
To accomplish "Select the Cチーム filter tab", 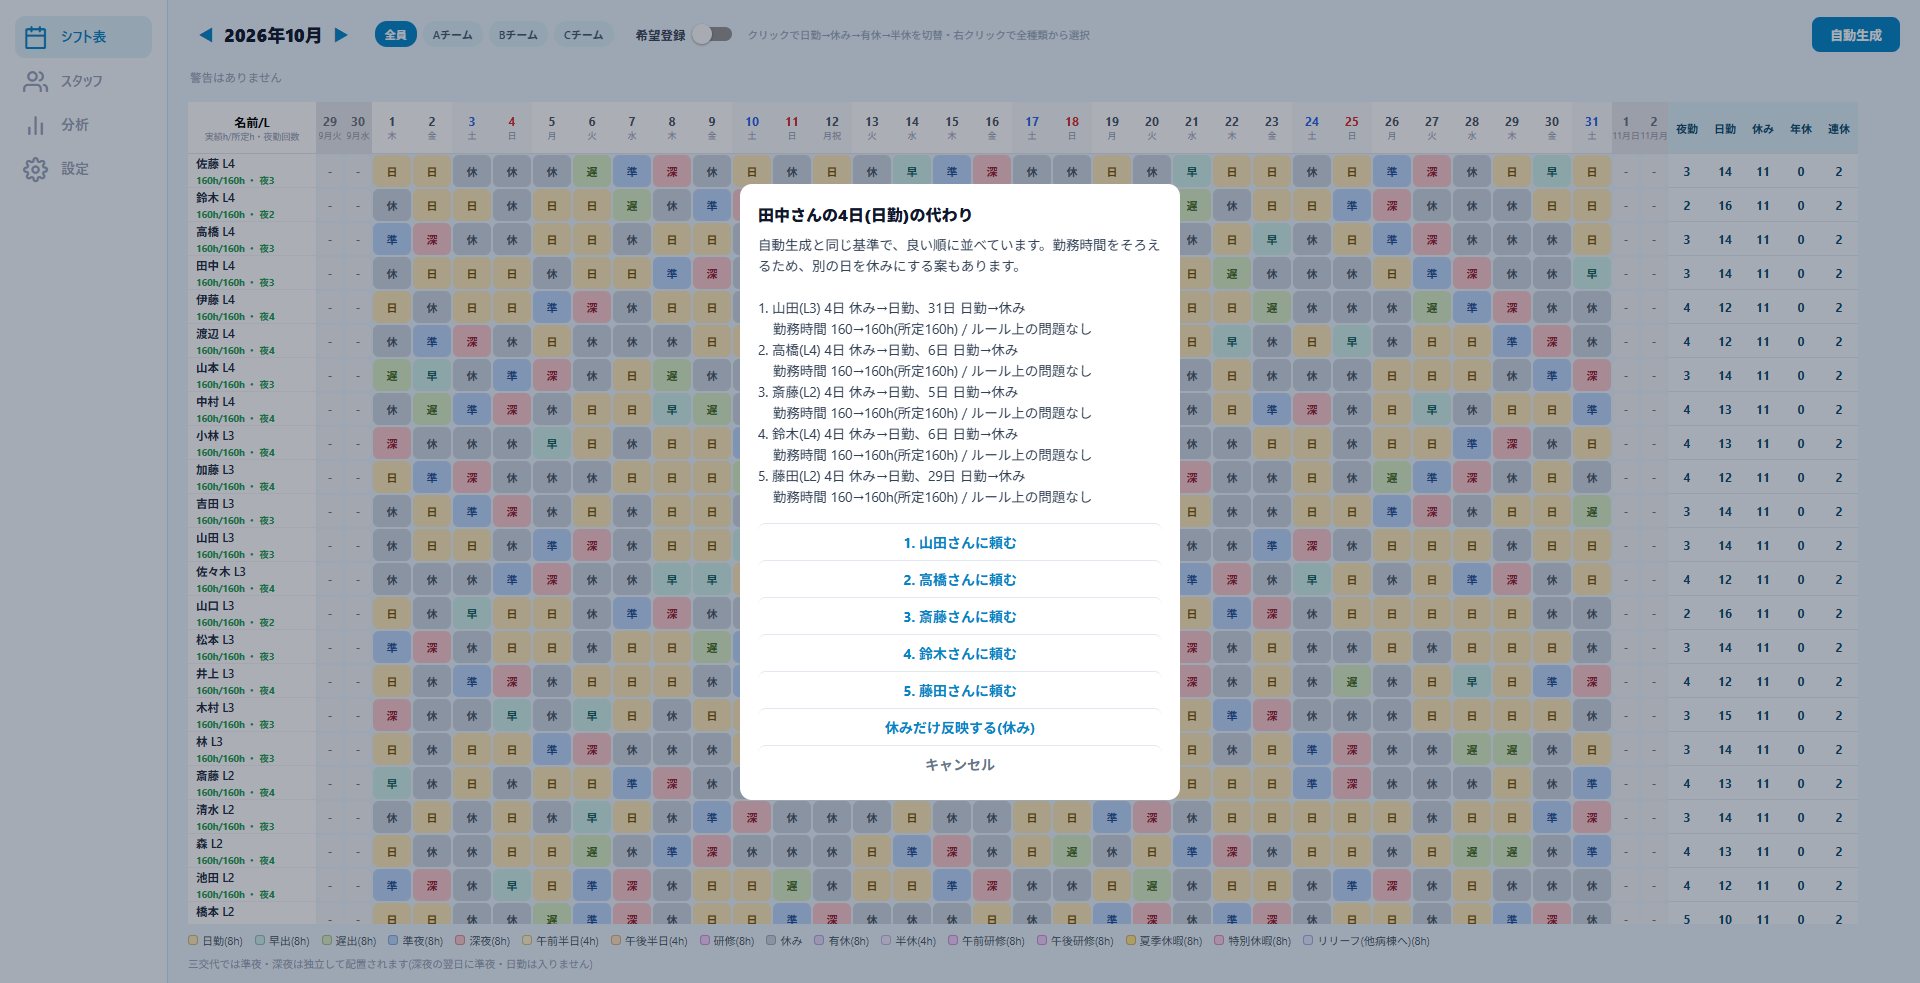I will point(583,35).
